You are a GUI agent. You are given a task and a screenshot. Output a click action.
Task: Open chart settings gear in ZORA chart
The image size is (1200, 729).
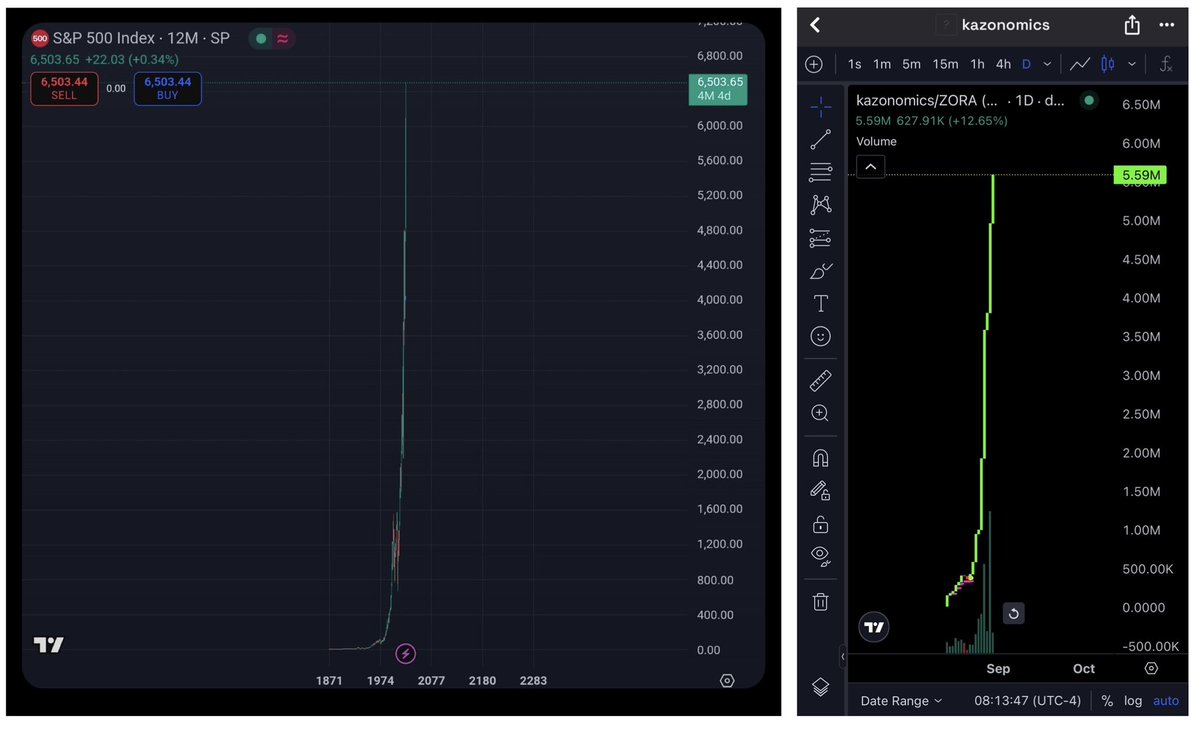point(1151,668)
